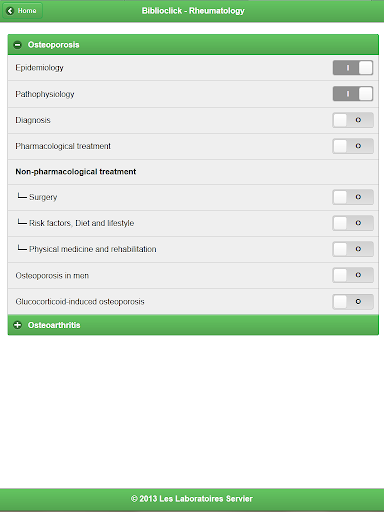Click the Epidemiology row label
The height and width of the screenshot is (512, 384).
coord(39,68)
